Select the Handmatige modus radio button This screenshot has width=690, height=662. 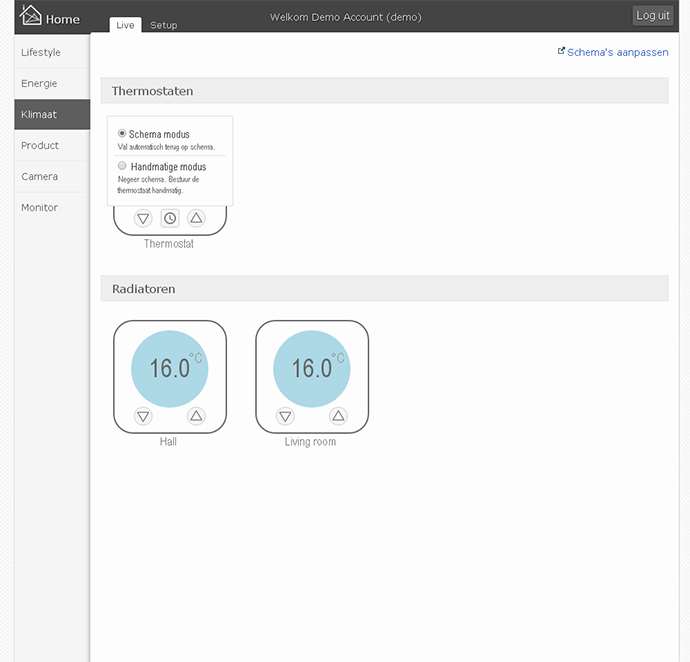122,166
